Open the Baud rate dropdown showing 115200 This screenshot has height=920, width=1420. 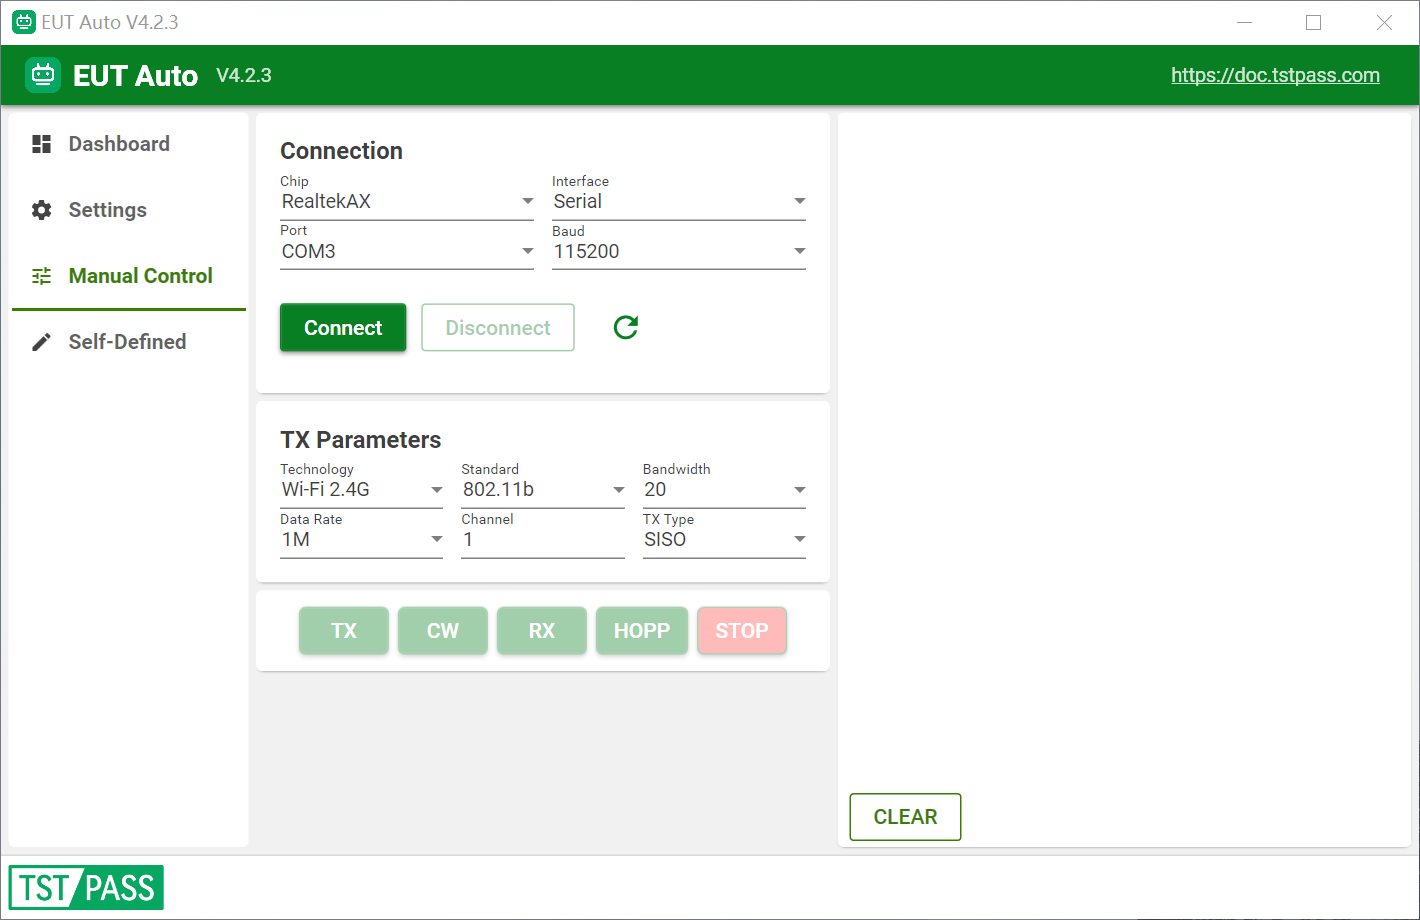(679, 251)
